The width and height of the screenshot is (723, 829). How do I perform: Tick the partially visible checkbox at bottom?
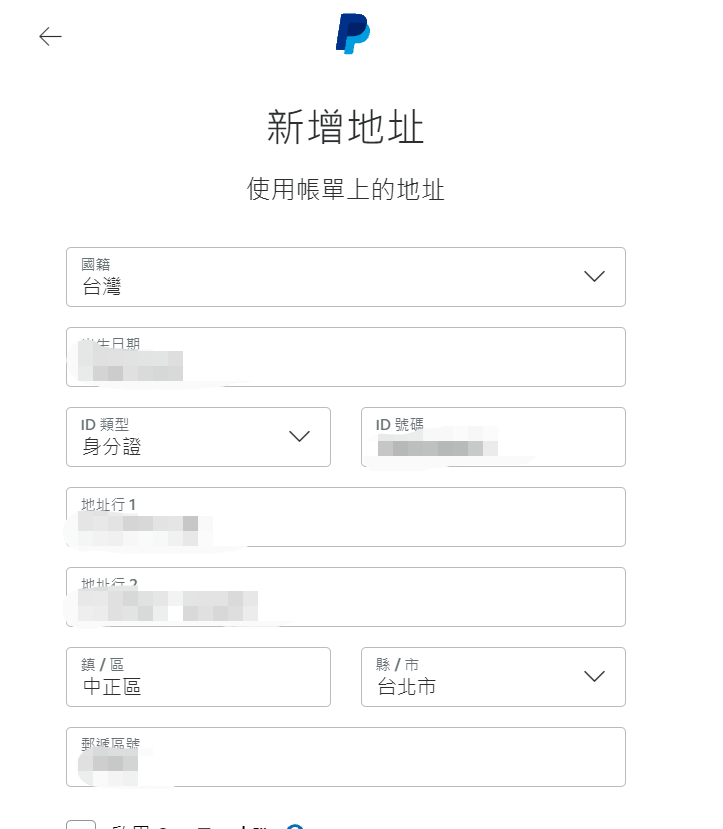tap(81, 822)
